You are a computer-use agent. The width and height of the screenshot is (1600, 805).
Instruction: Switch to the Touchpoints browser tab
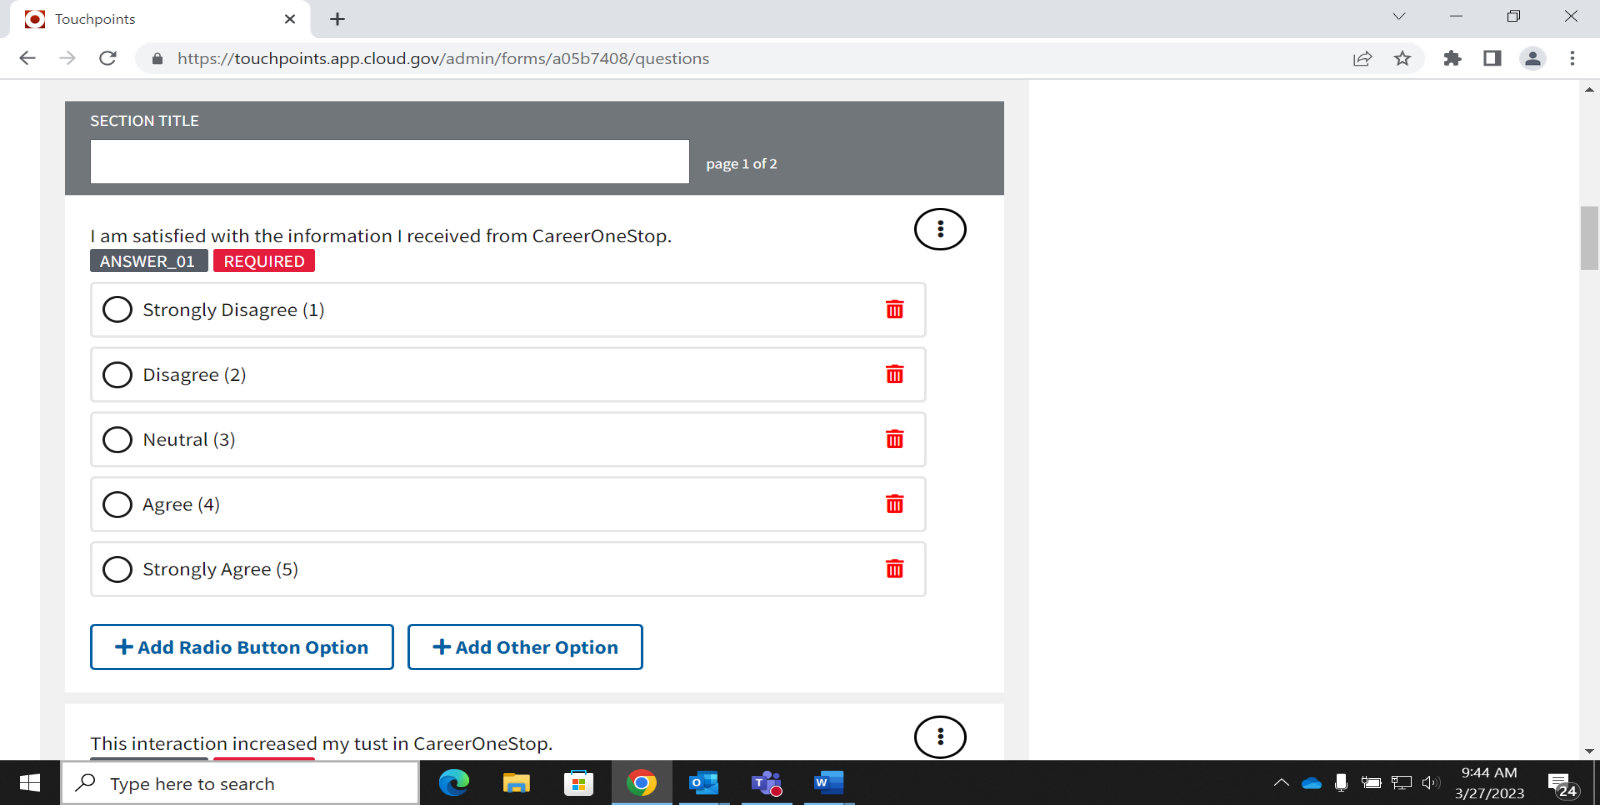click(x=150, y=19)
